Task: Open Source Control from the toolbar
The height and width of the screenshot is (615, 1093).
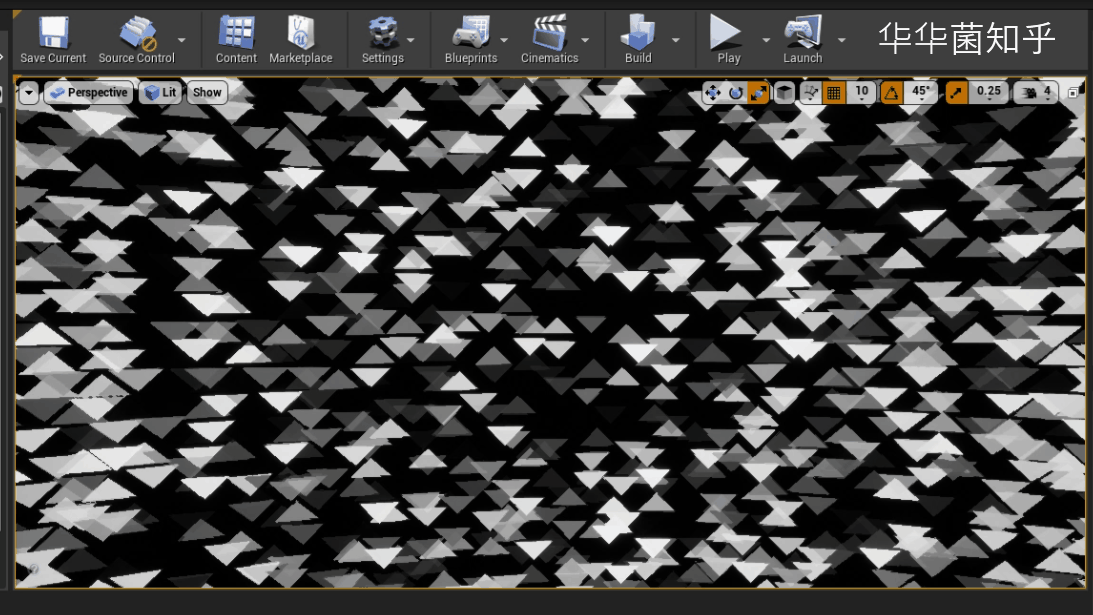Action: (x=137, y=40)
